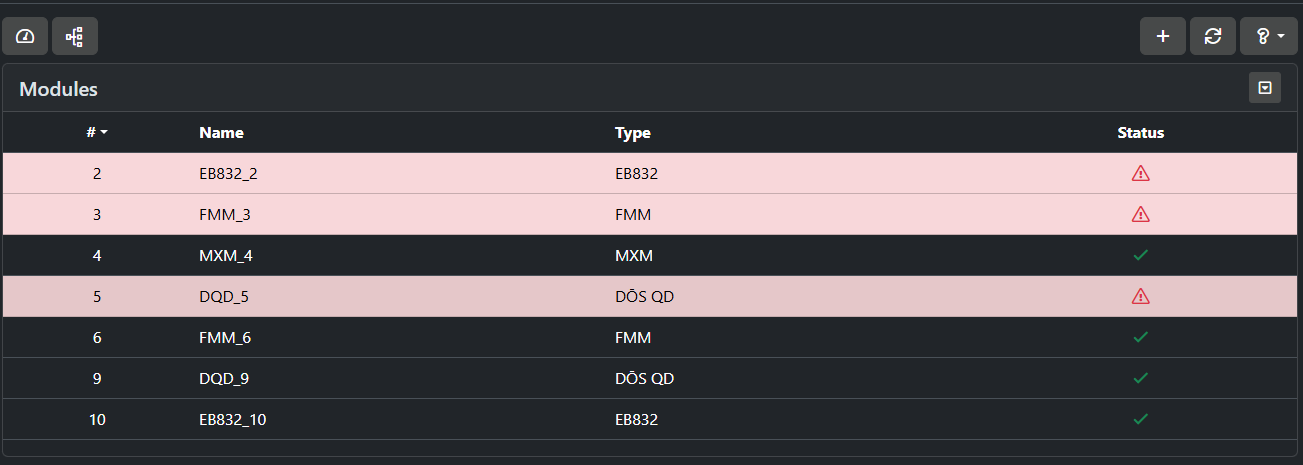1303x465 pixels.
Task: Select the Type column header
Action: pos(633,132)
